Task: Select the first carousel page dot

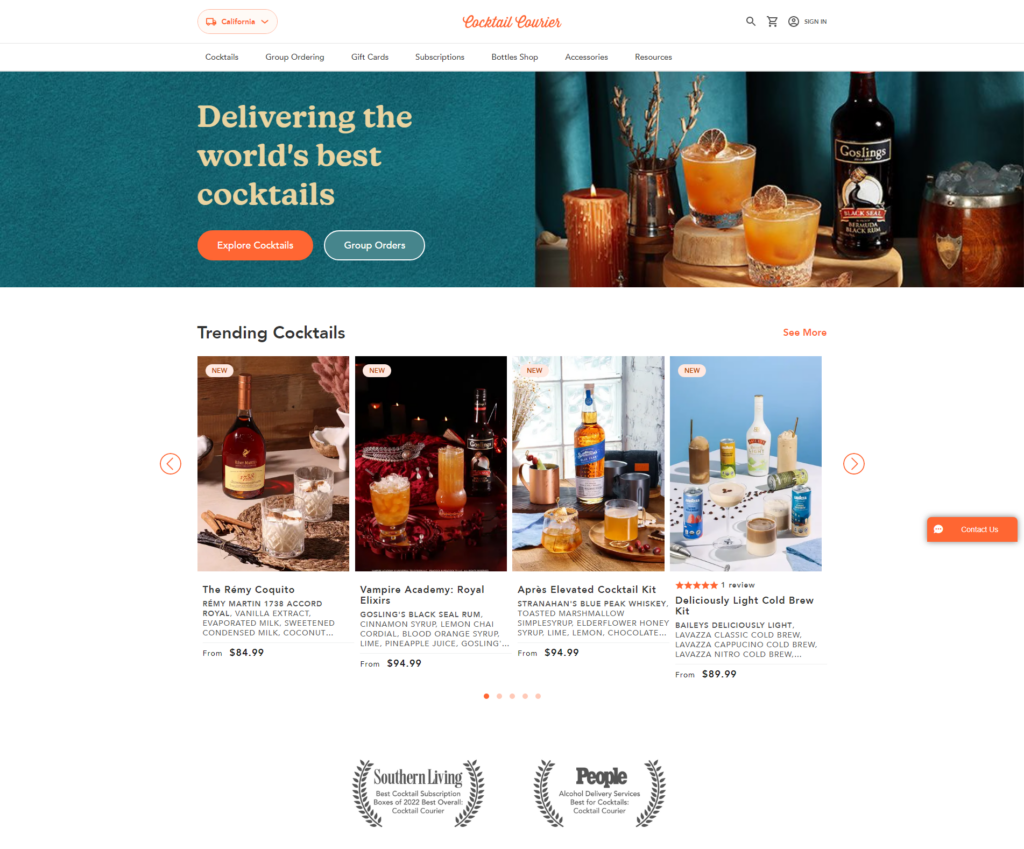Action: tap(486, 696)
